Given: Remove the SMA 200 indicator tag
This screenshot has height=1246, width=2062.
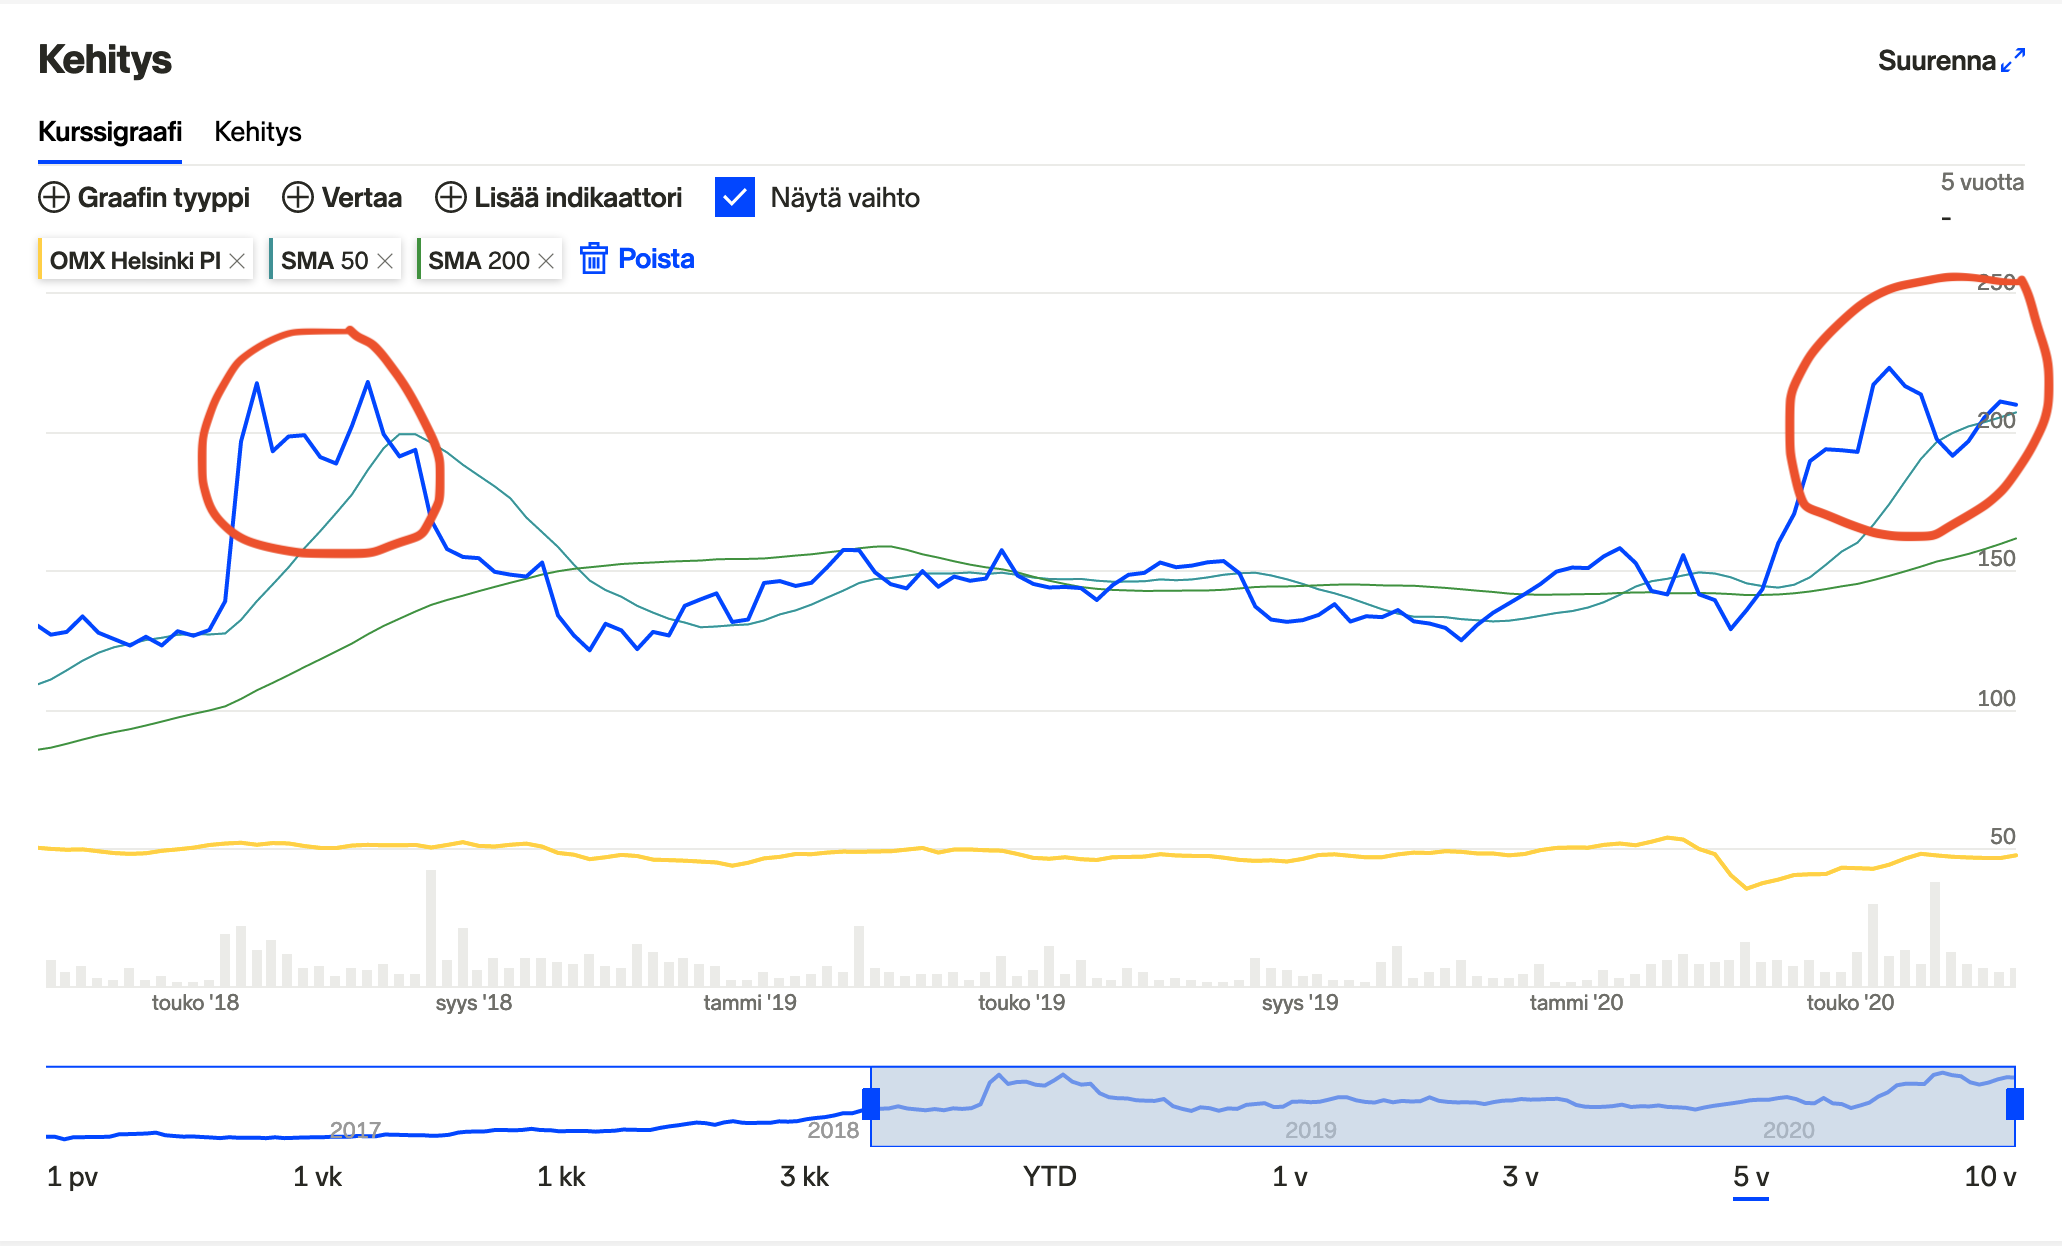Looking at the screenshot, I should tap(546, 261).
